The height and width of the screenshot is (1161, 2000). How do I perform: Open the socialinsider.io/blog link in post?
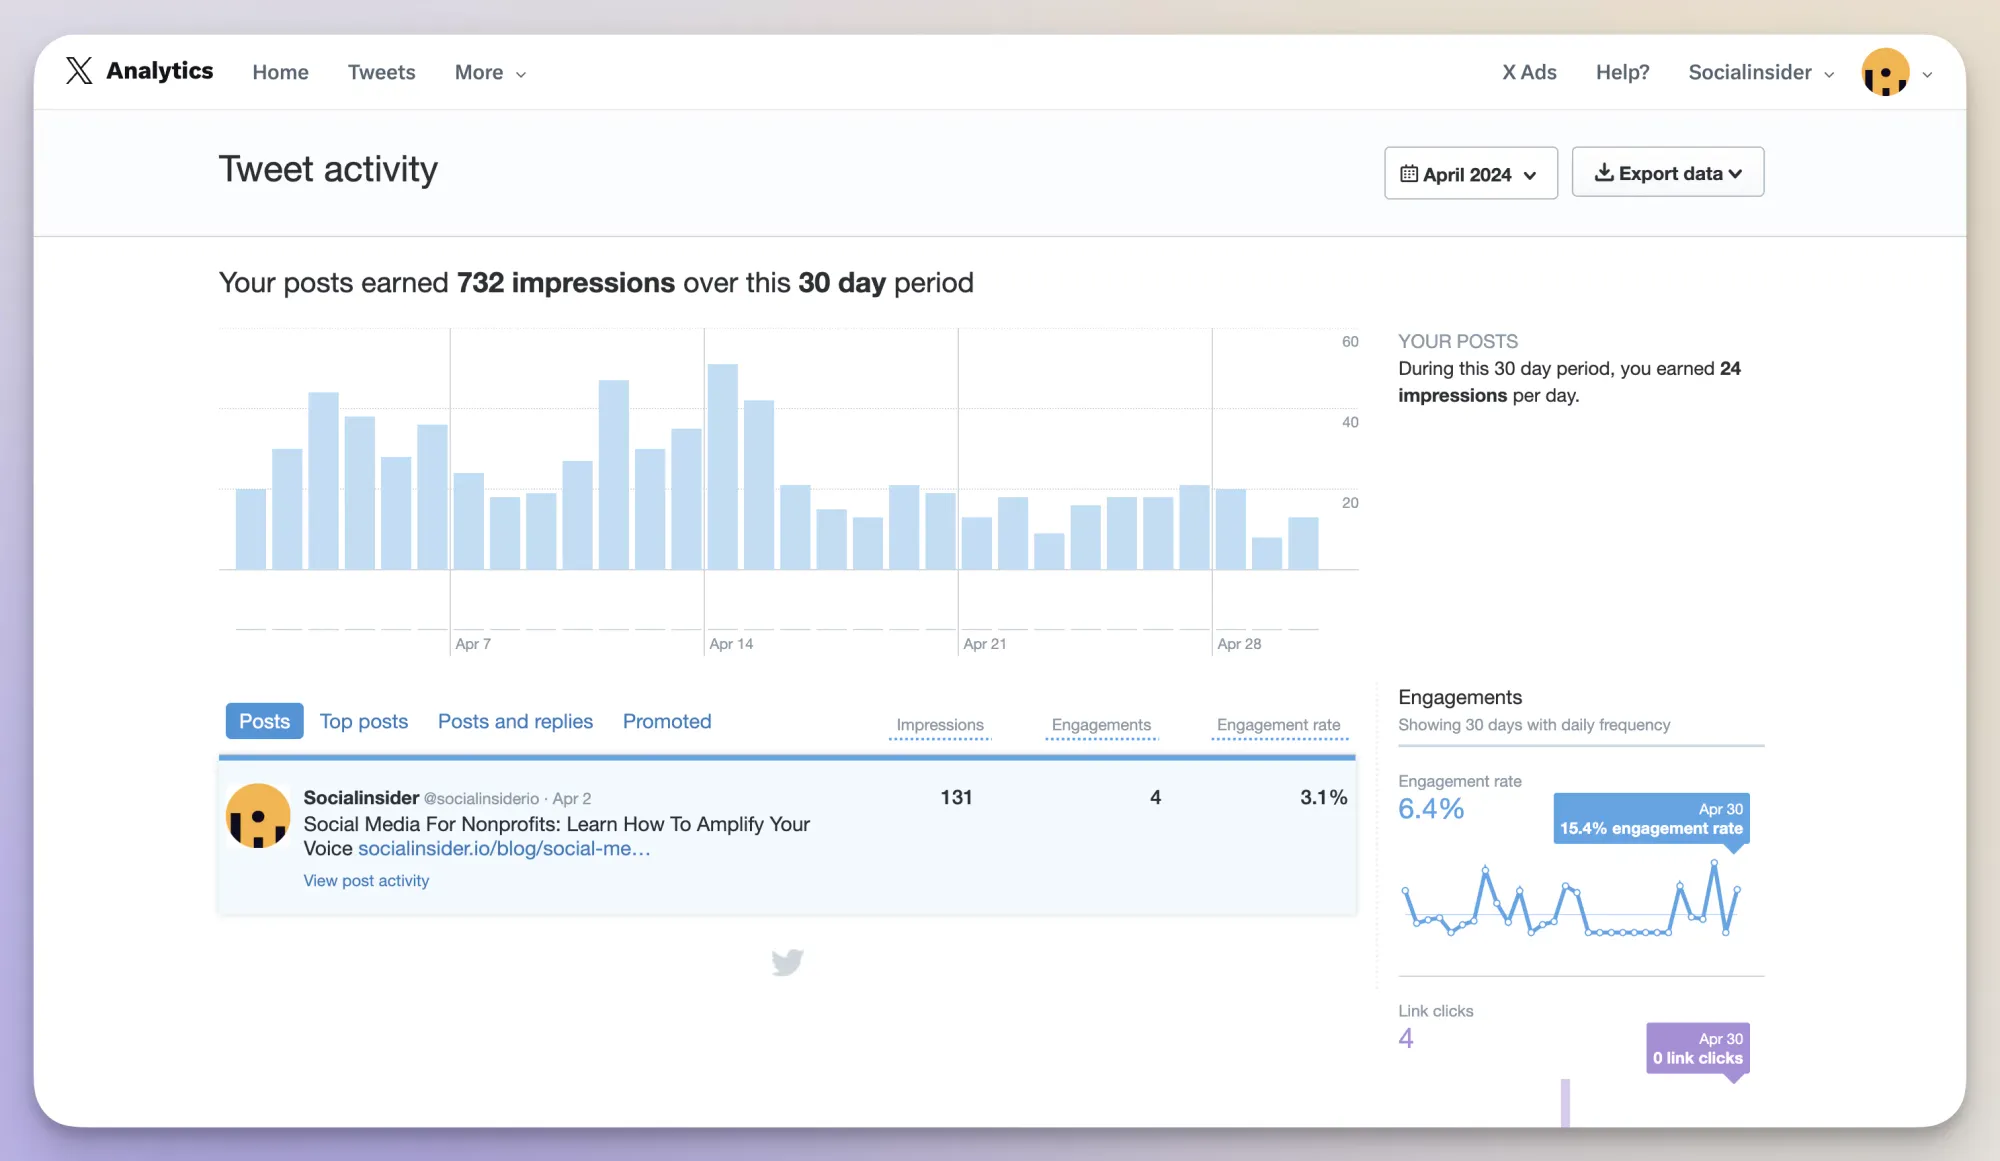pyautogui.click(x=504, y=849)
